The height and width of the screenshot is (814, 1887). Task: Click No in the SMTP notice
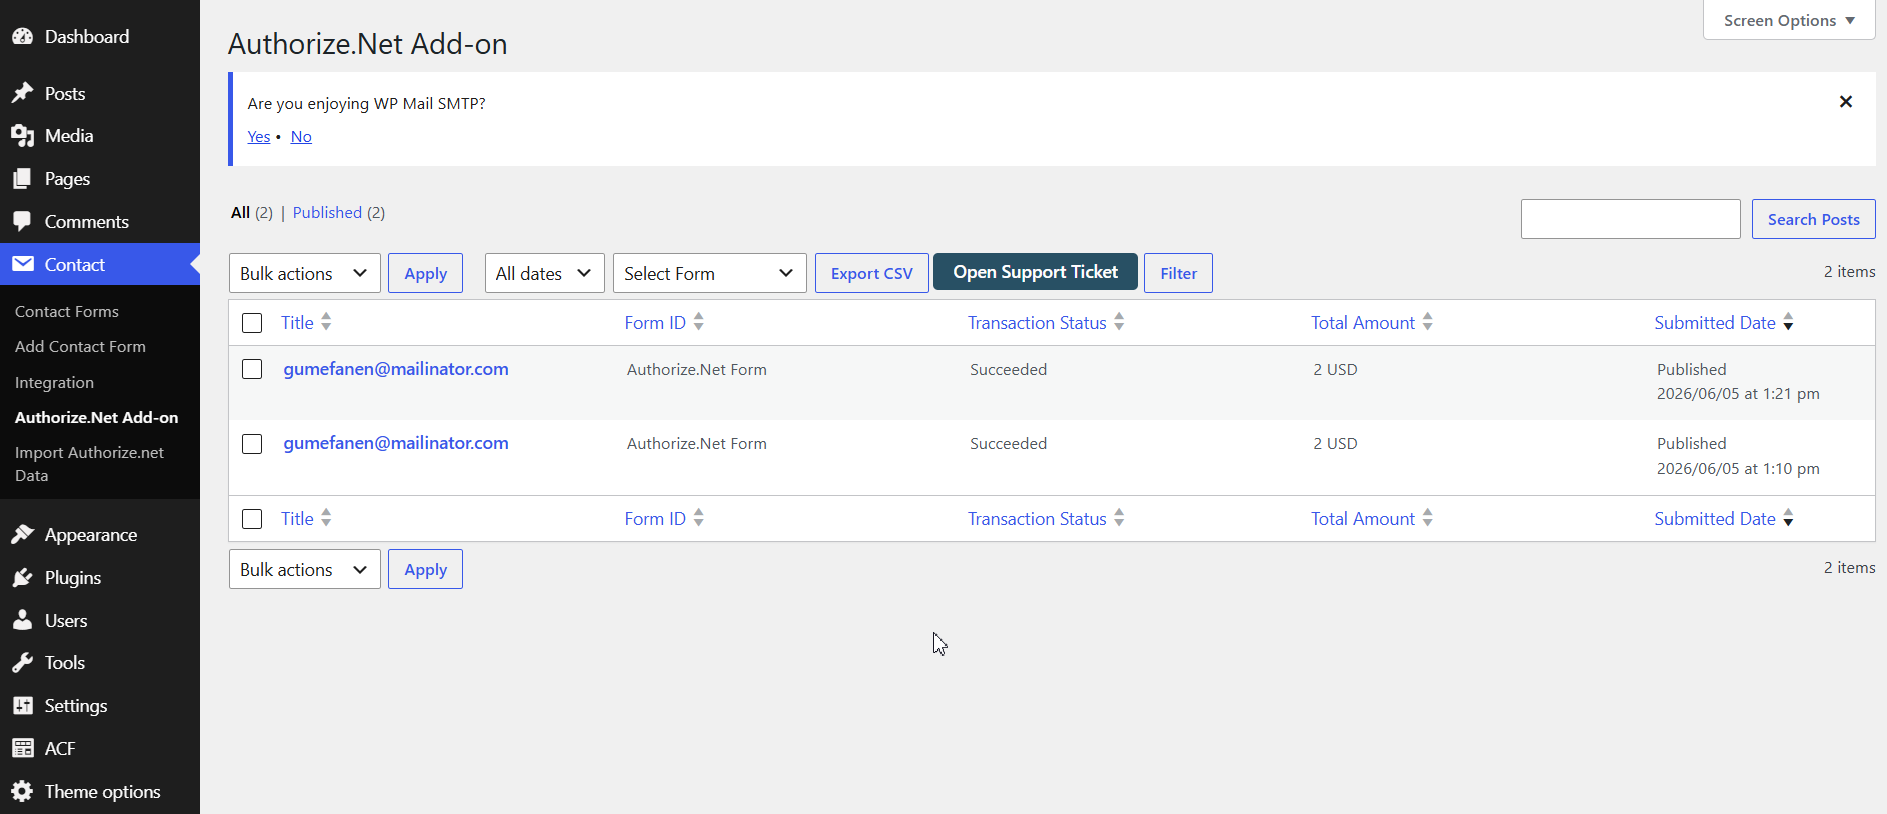point(301,137)
